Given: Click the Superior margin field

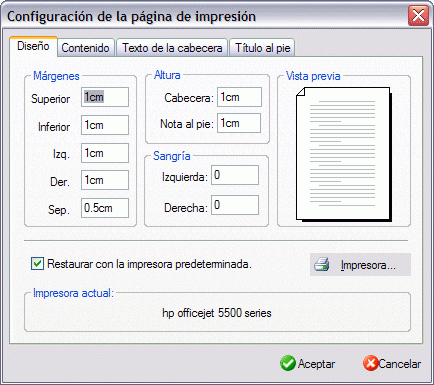Looking at the screenshot, I should [x=105, y=97].
